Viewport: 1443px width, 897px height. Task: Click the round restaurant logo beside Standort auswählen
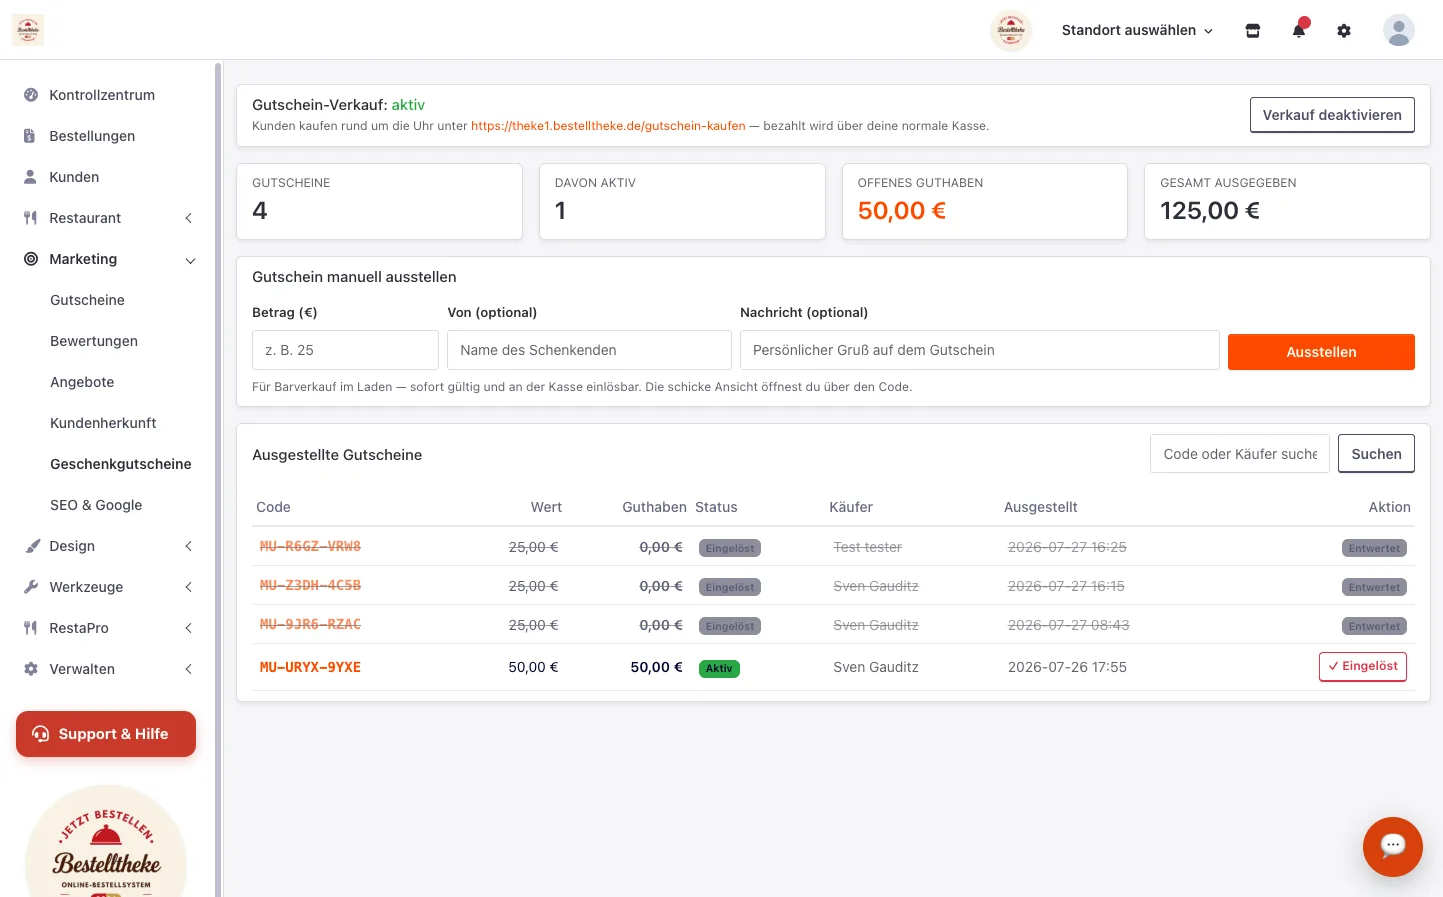pos(1011,30)
